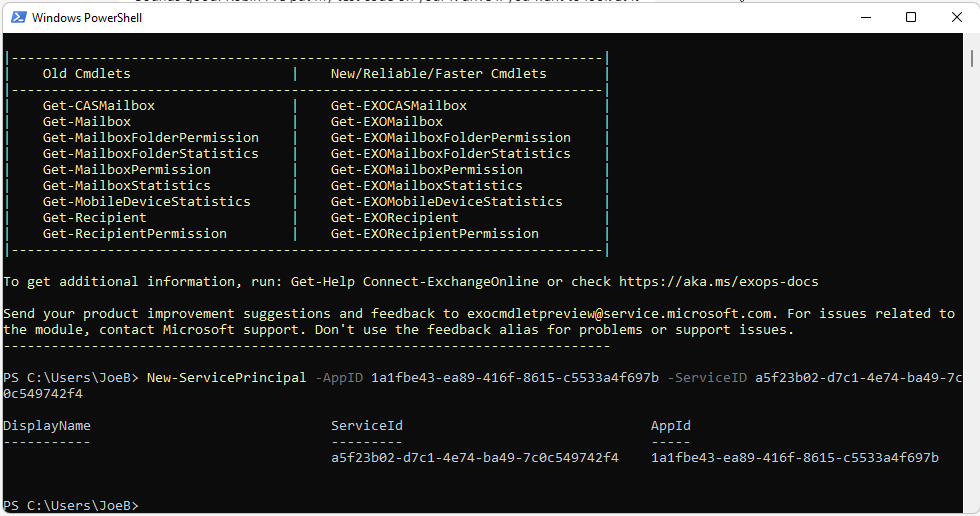This screenshot has width=980, height=516.
Task: Click the Get-EXOMailbox cmdlet text
Action: click(x=386, y=122)
